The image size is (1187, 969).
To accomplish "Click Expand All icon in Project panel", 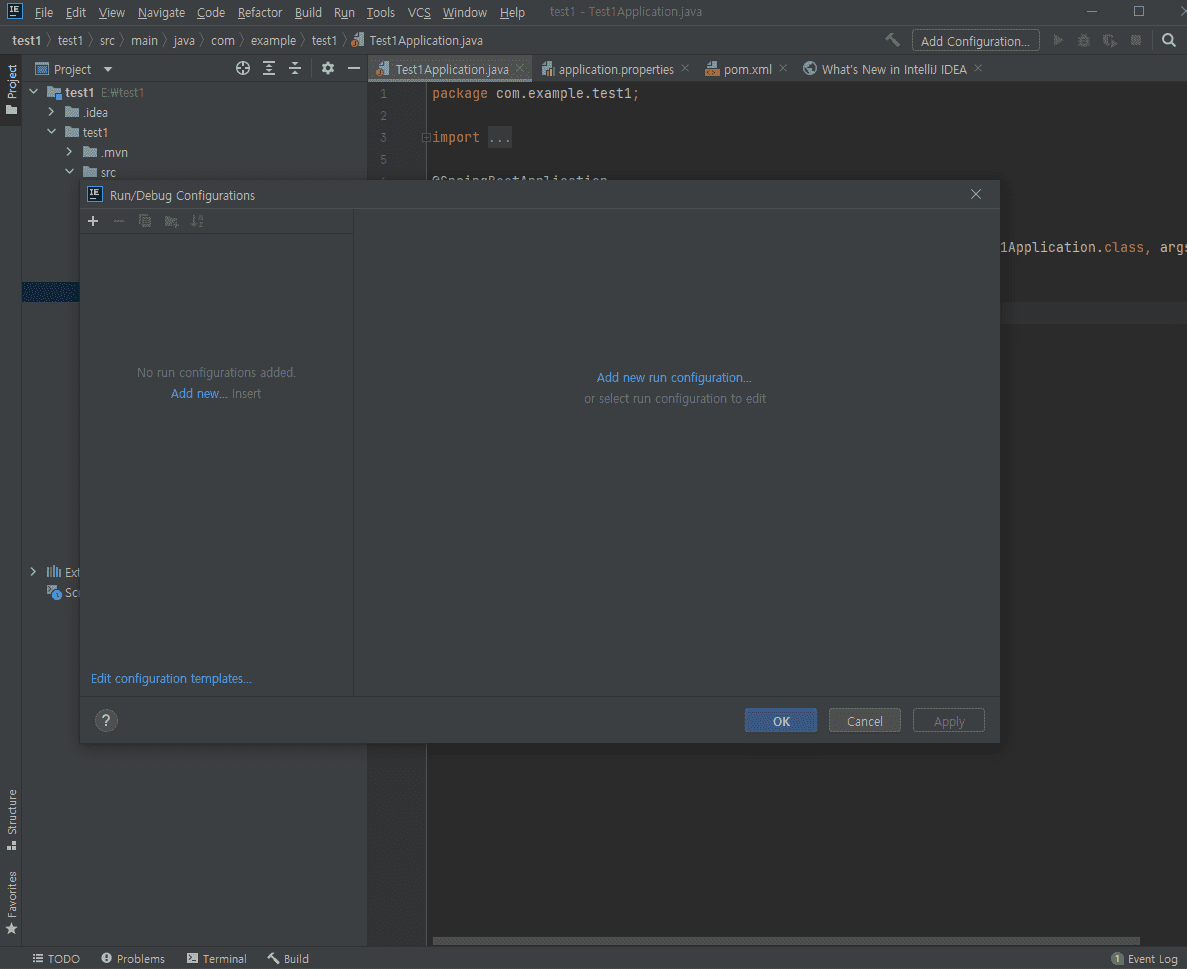I will pos(269,69).
